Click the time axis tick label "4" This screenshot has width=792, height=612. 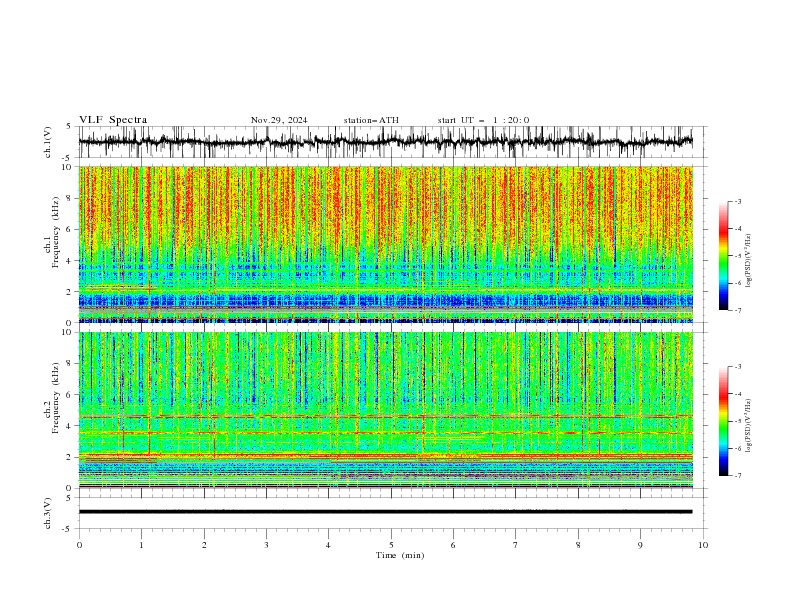coord(328,545)
